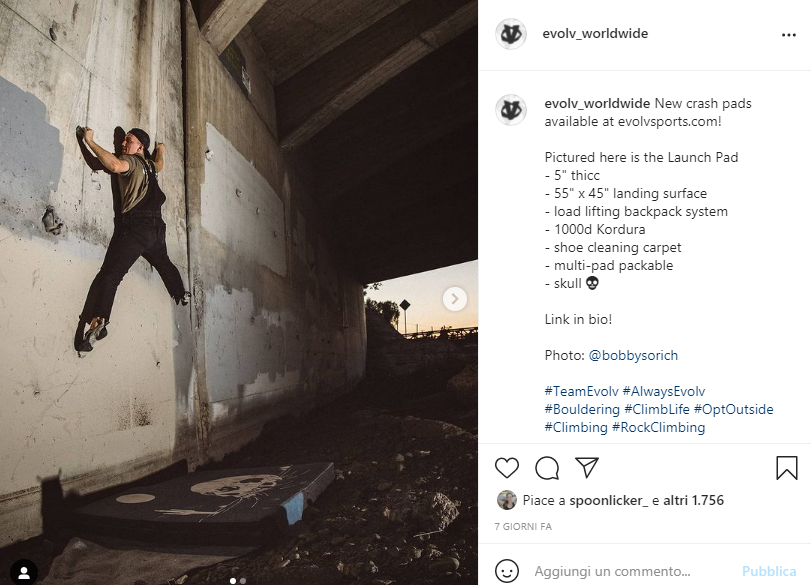Open the emoji picker smiley icon
Viewport: 811px width, 585px height.
[x=508, y=571]
